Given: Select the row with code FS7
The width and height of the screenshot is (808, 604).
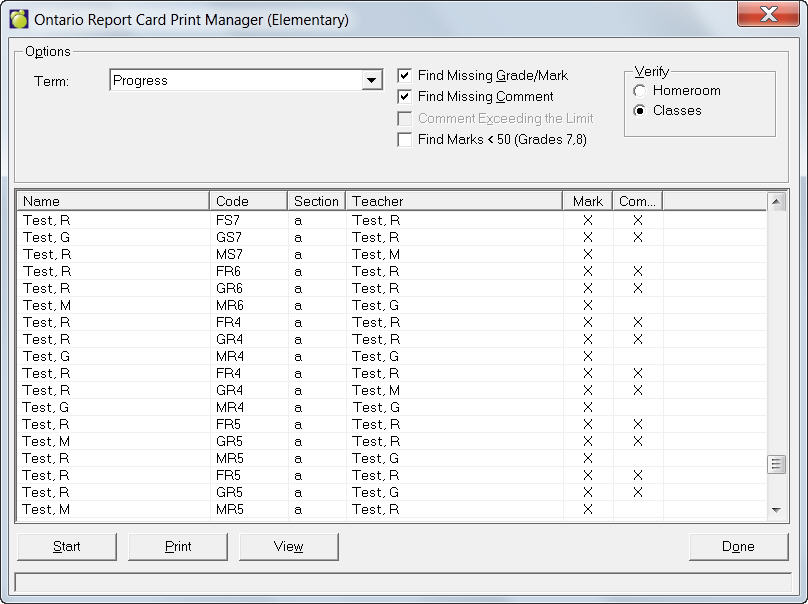Looking at the screenshot, I should tap(232, 220).
